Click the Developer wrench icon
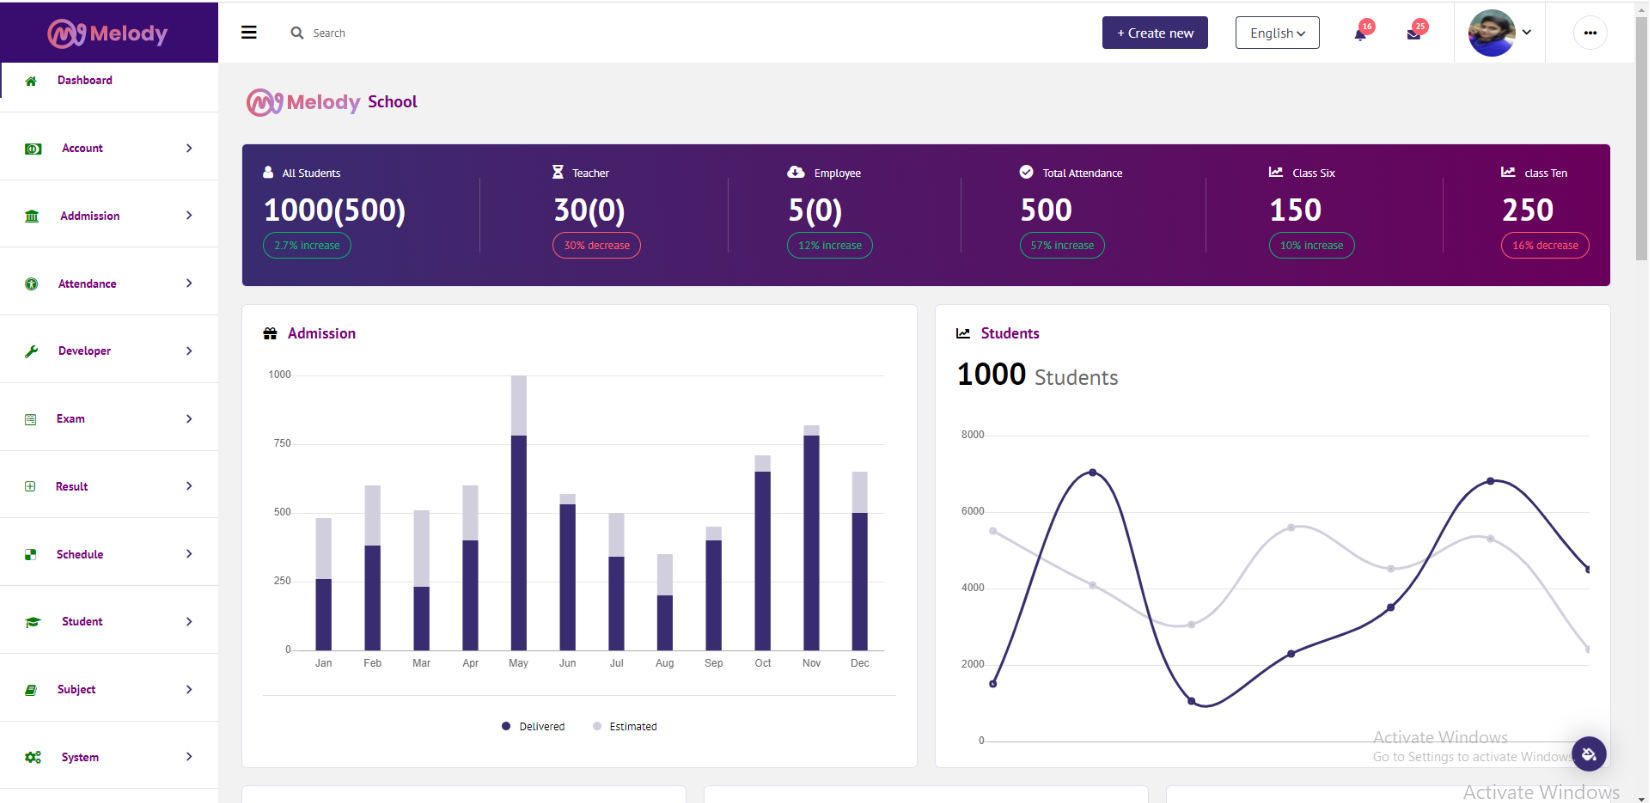 point(31,351)
